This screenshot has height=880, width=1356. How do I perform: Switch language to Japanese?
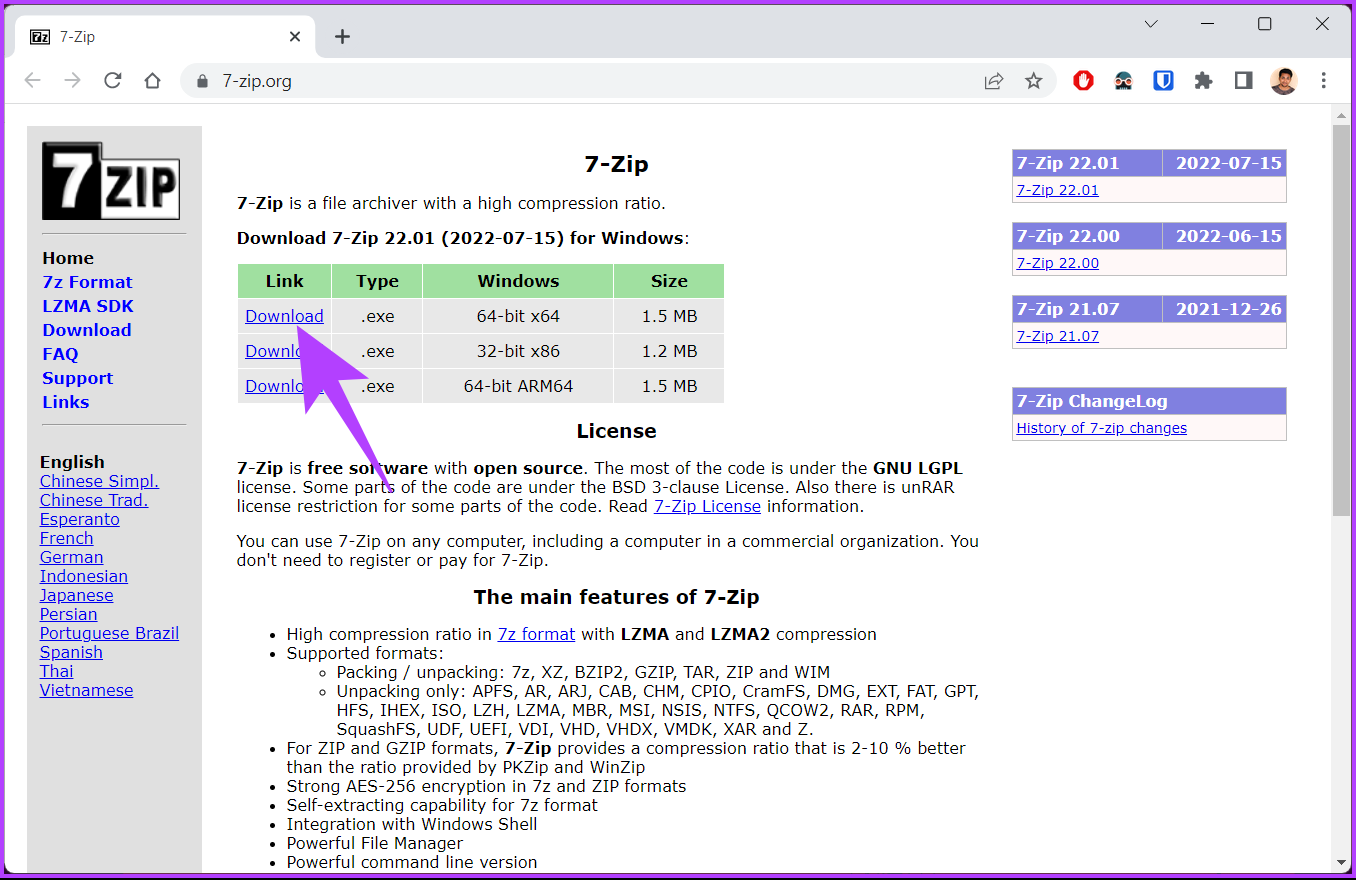[x=77, y=595]
